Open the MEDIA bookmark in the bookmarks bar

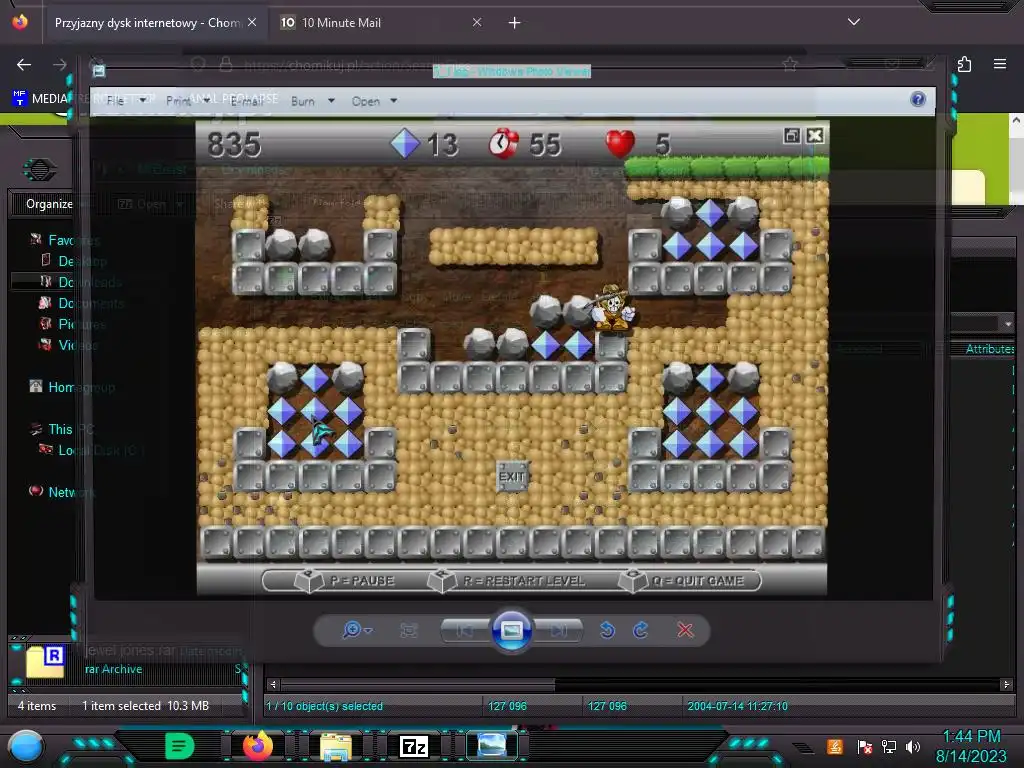40,99
